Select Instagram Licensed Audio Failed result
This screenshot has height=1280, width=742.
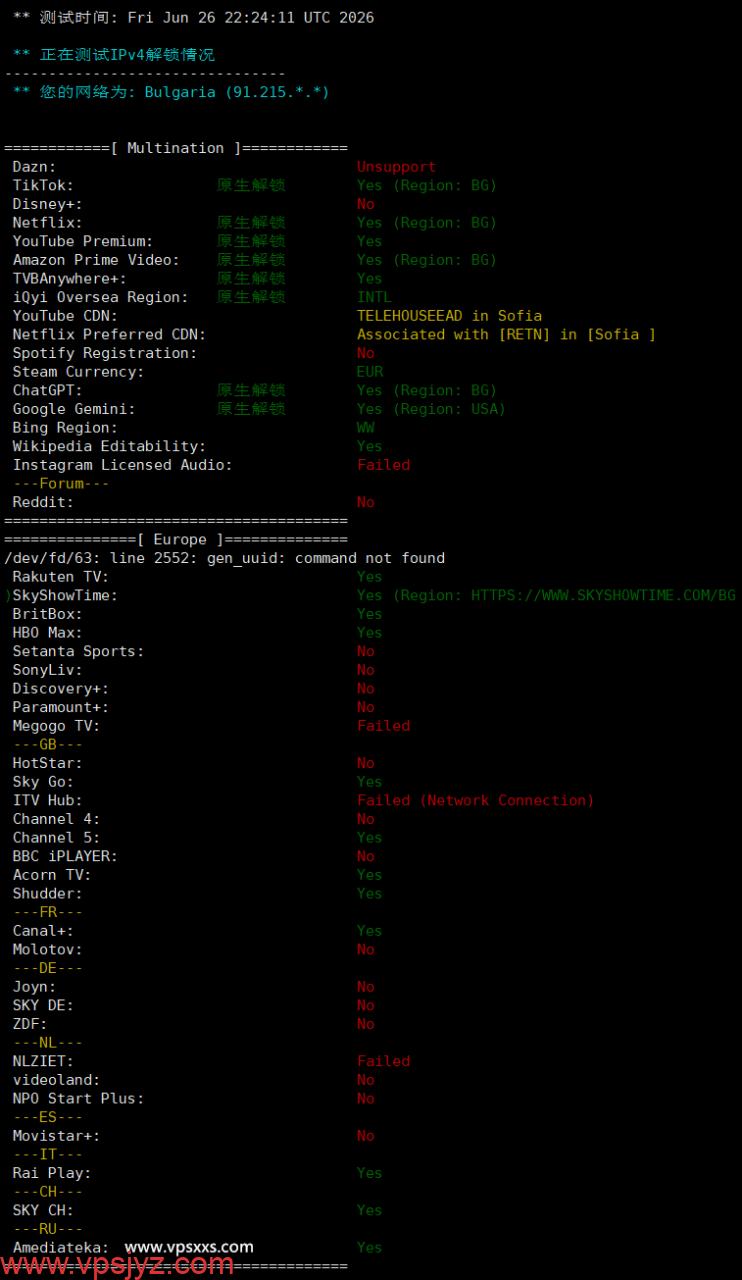pos(383,465)
